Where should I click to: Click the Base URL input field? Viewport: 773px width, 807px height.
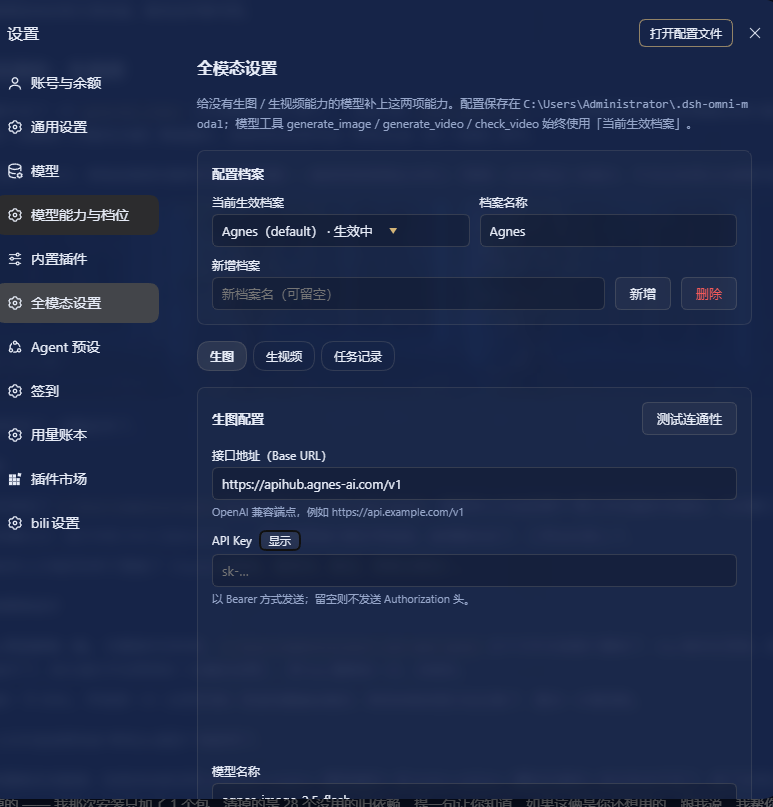point(474,484)
